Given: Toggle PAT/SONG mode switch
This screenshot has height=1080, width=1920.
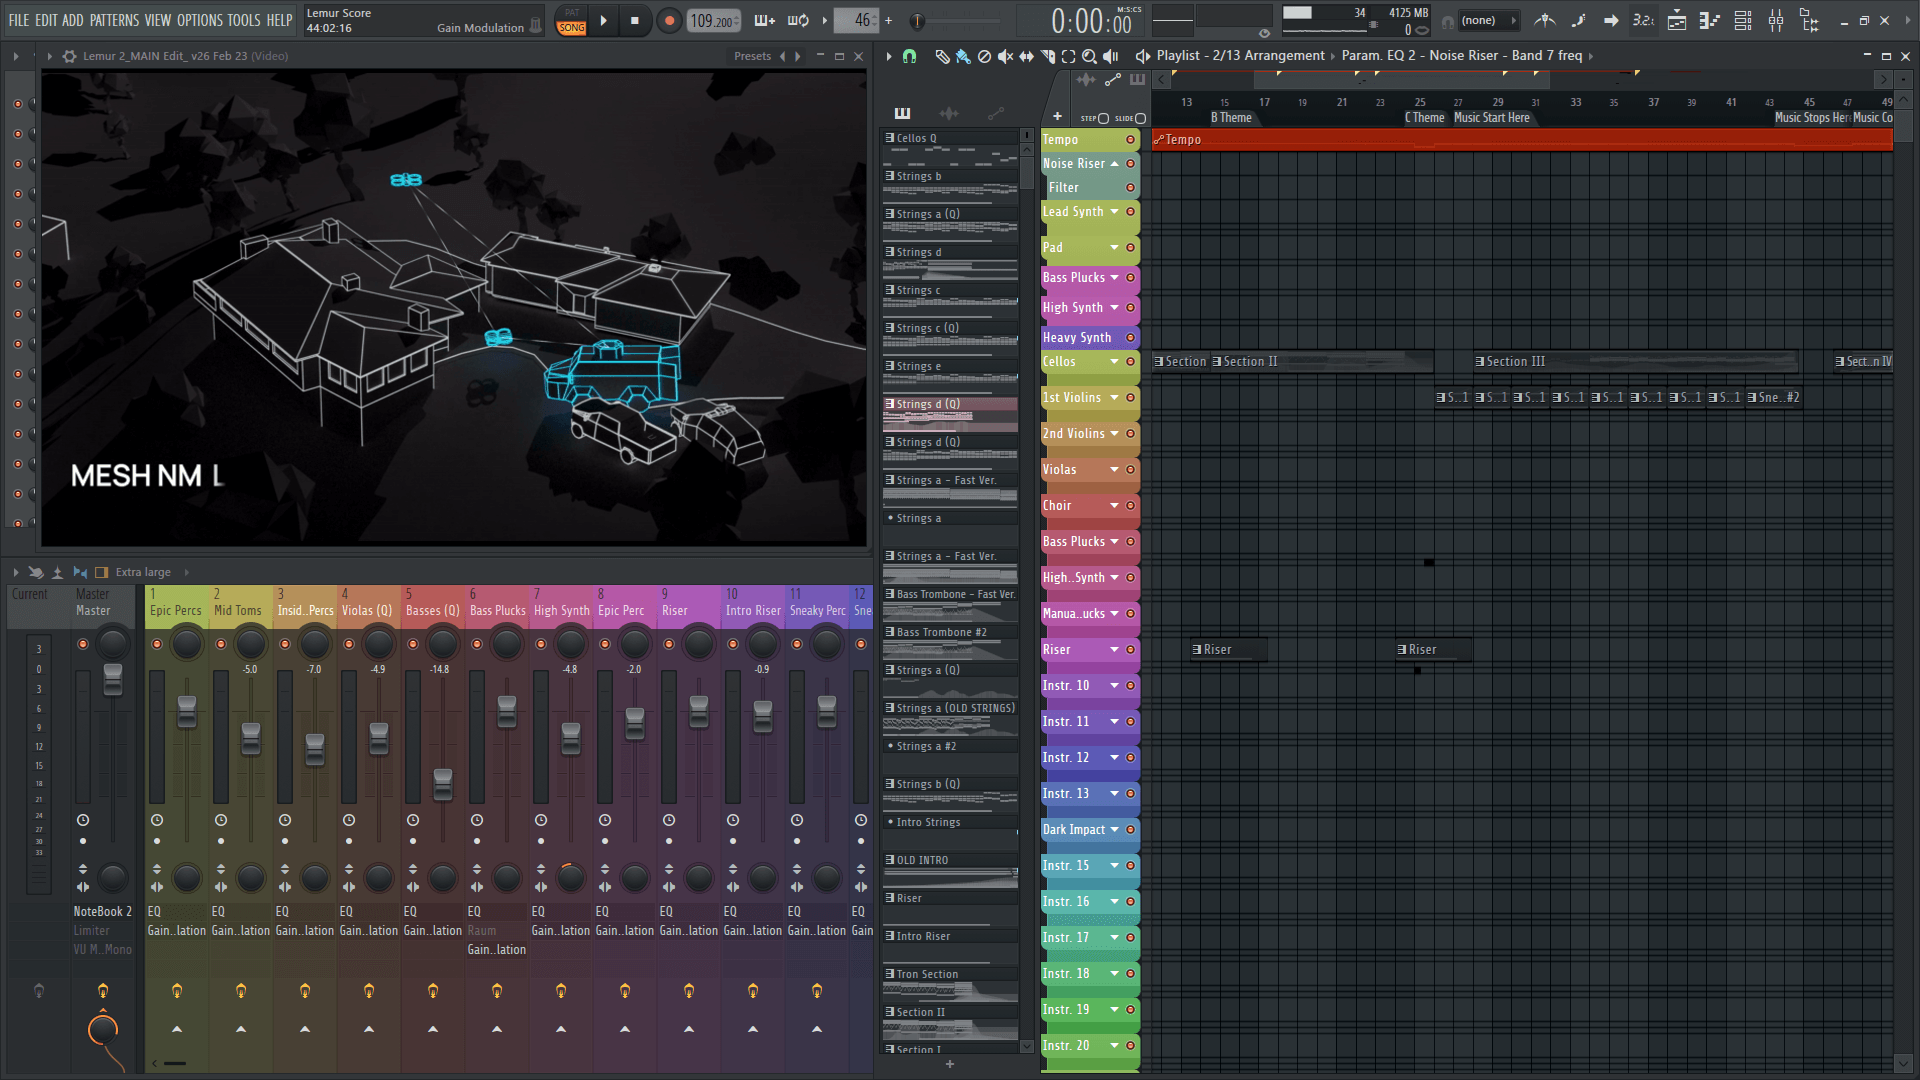Looking at the screenshot, I should point(572,20).
